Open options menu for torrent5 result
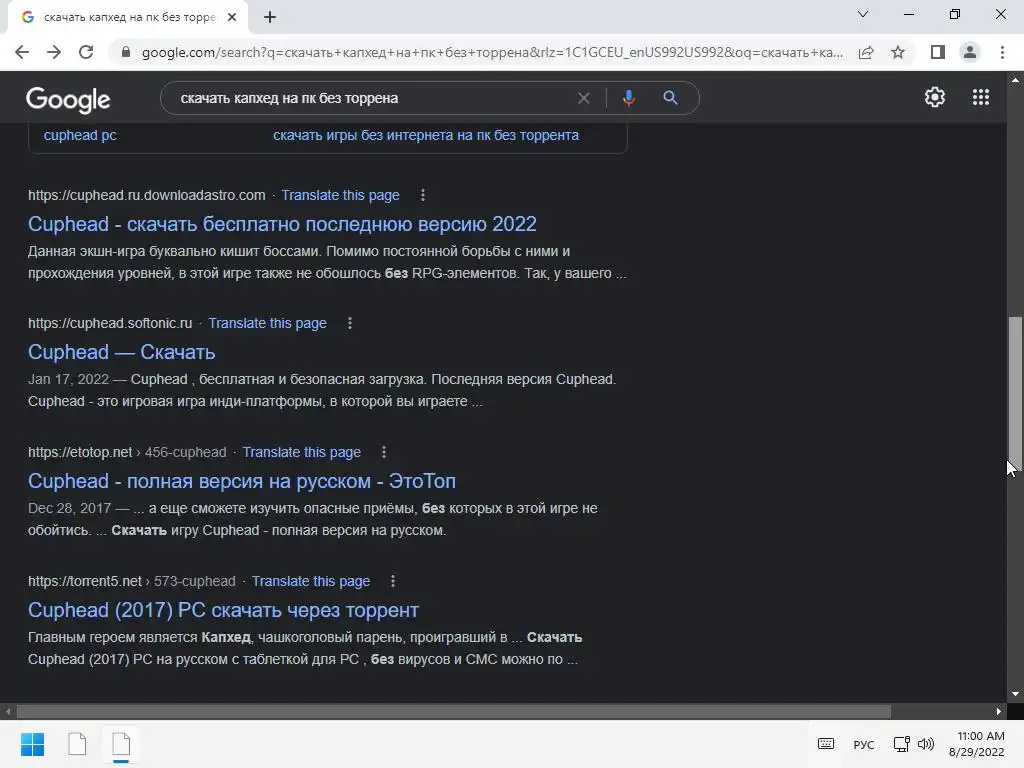 pyautogui.click(x=392, y=581)
